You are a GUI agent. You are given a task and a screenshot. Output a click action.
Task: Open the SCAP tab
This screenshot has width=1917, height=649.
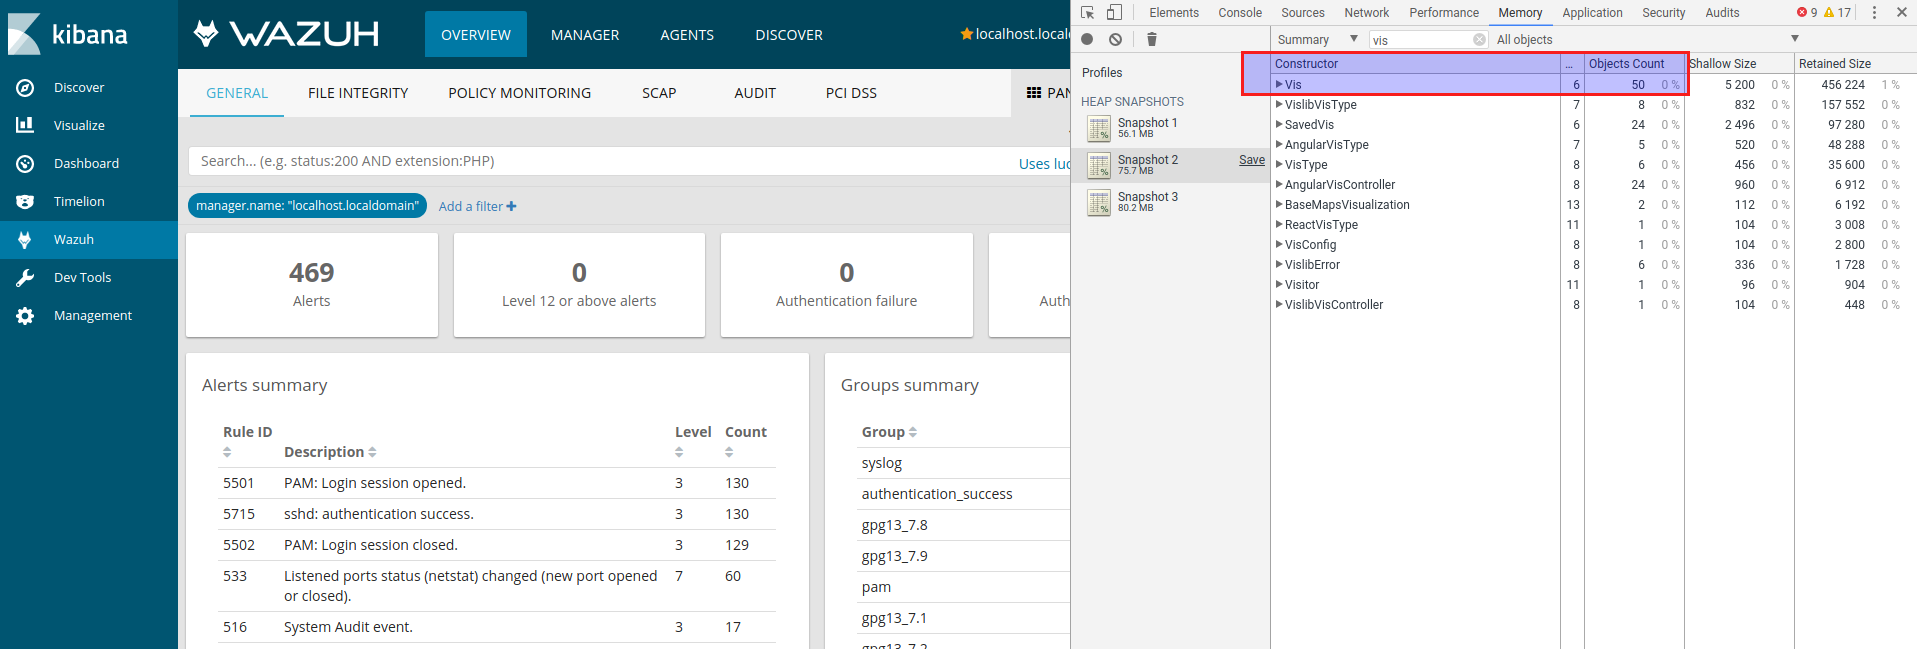[659, 93]
